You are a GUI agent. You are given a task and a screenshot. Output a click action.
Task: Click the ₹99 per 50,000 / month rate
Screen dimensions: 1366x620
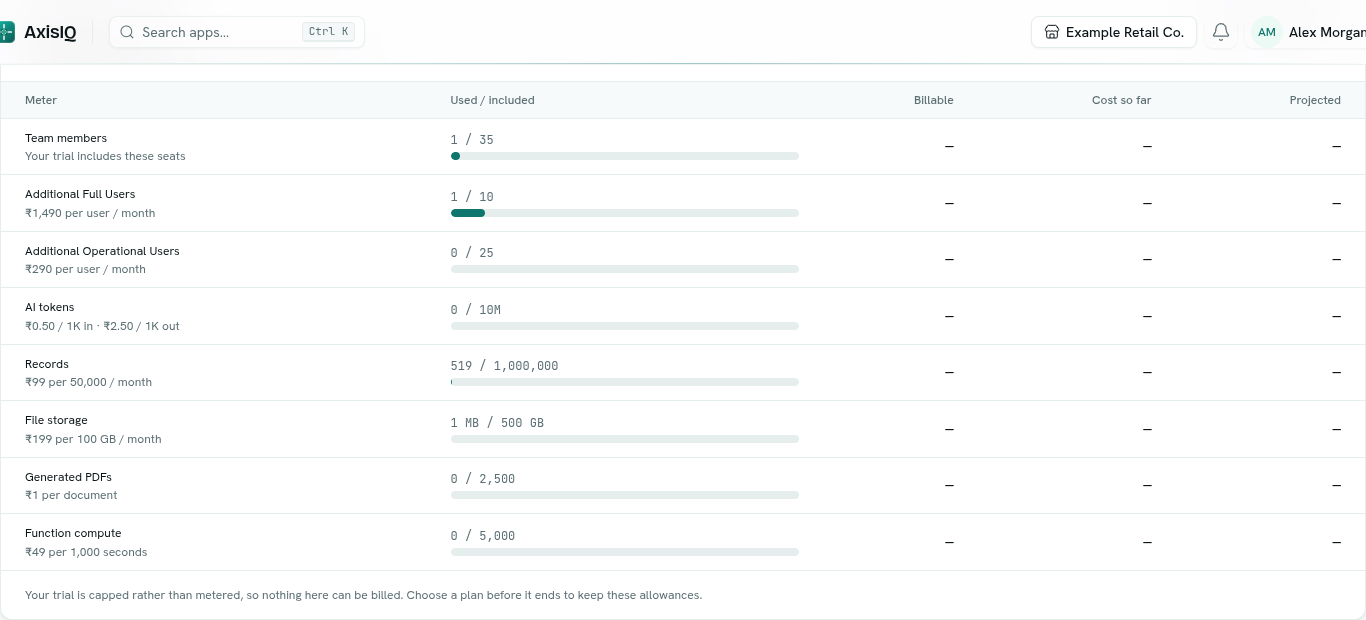point(88,382)
